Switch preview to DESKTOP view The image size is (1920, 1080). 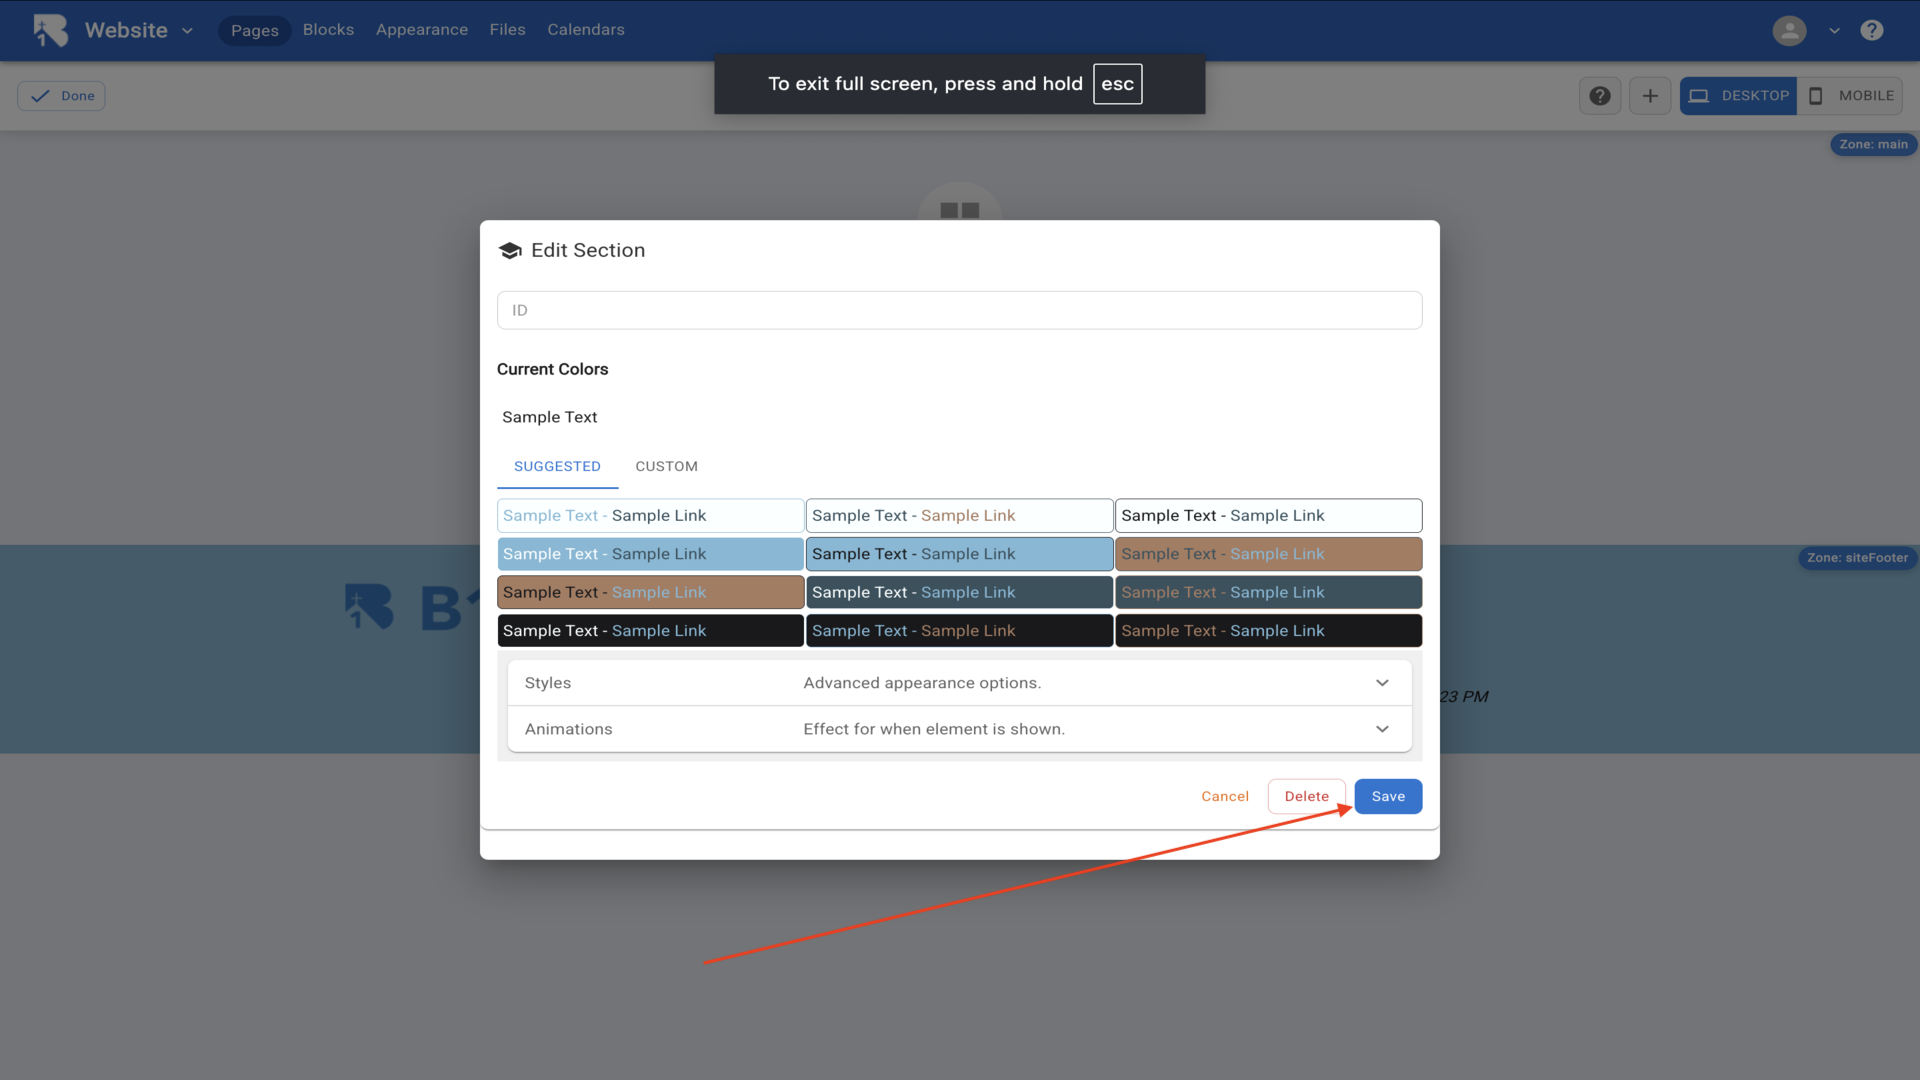1738,96
